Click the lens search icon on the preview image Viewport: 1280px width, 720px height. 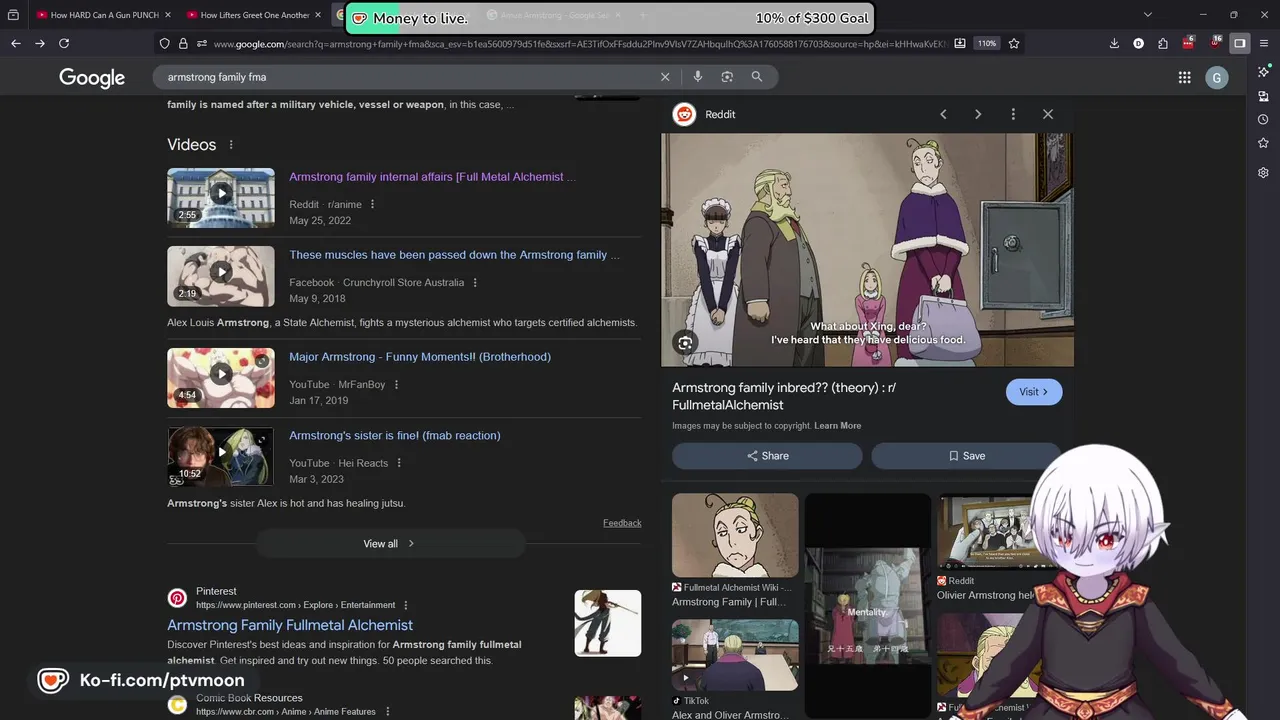point(685,343)
